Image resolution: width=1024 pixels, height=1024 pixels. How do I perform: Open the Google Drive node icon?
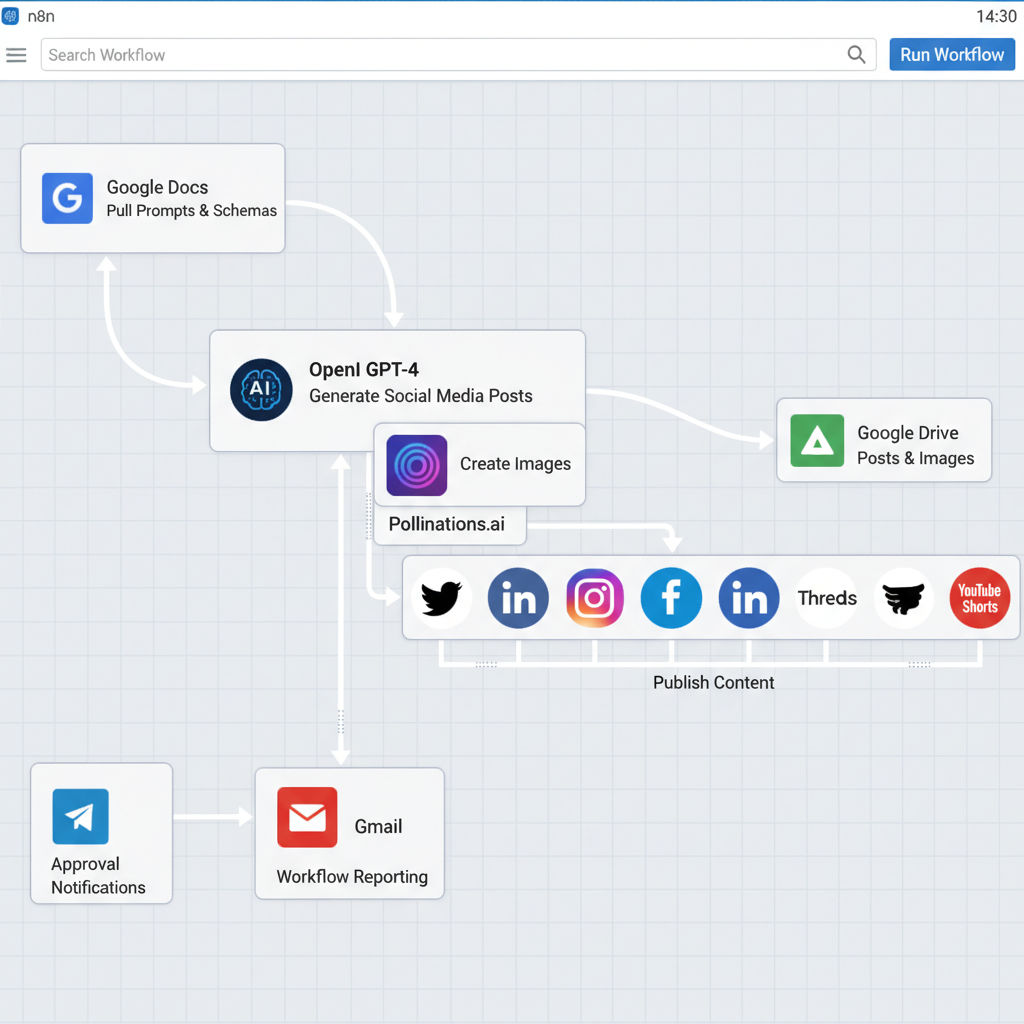tap(817, 441)
